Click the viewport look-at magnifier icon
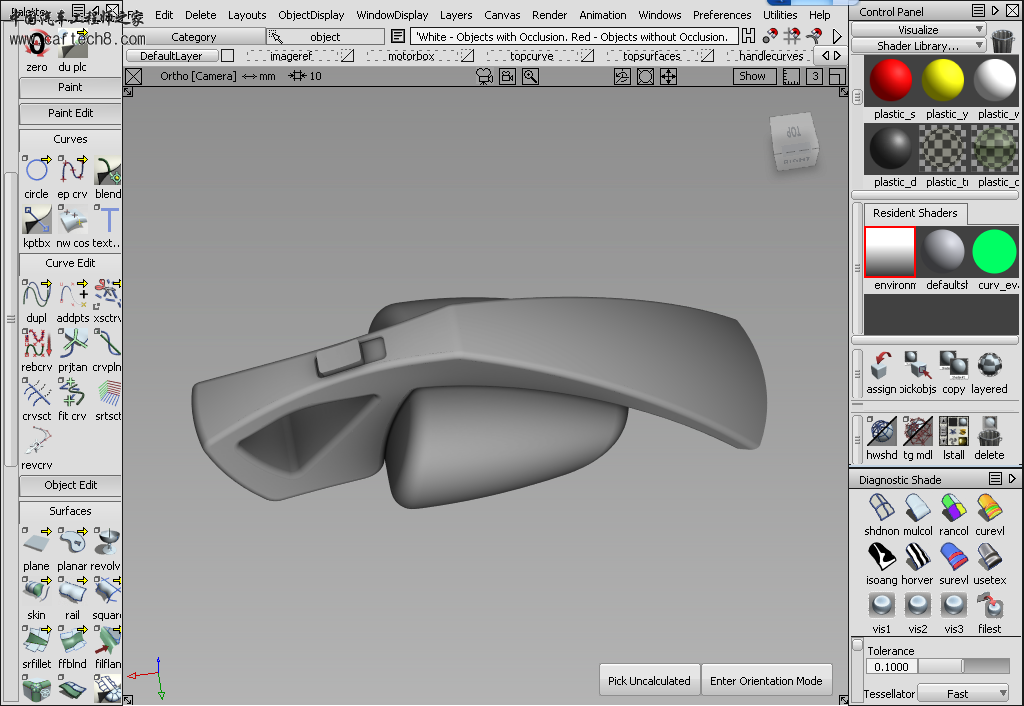 [530, 76]
